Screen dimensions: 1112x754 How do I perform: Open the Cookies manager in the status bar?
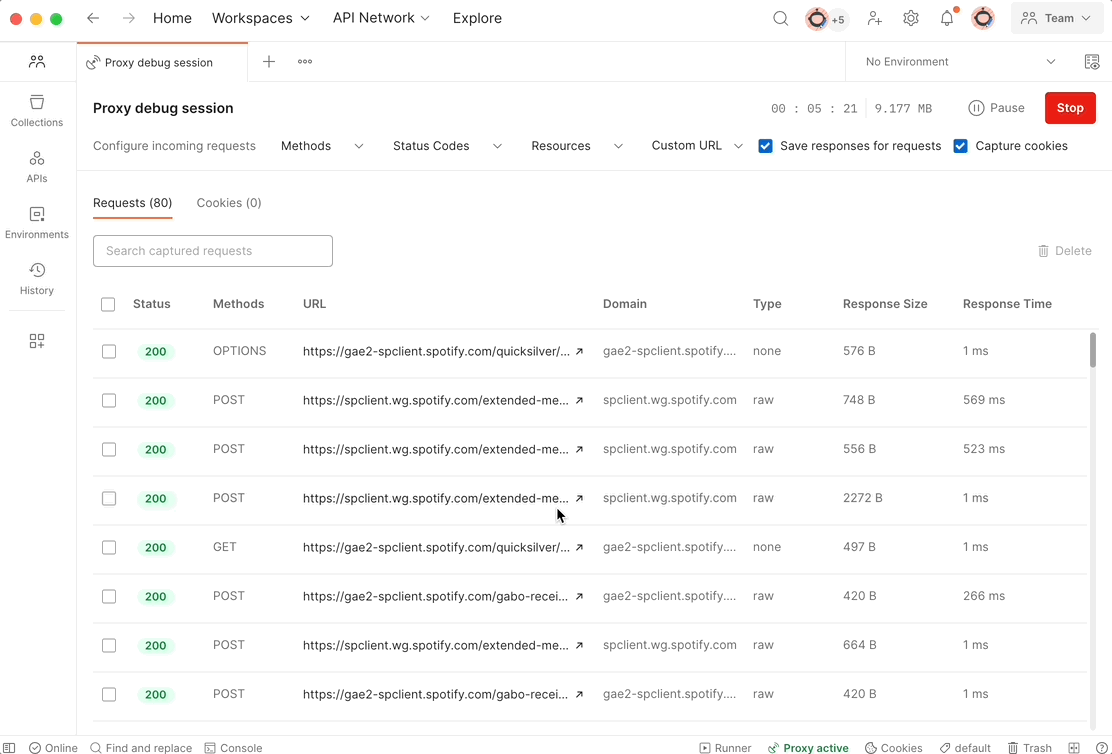pyautogui.click(x=893, y=747)
